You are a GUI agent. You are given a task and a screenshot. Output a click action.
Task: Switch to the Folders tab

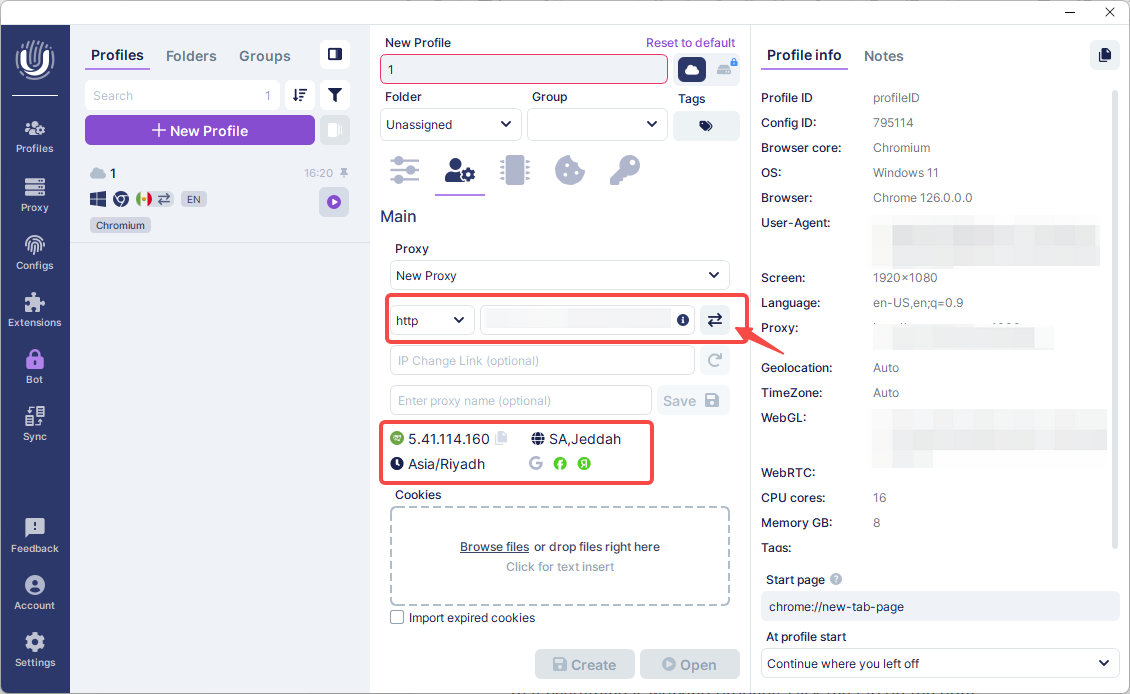click(x=191, y=56)
